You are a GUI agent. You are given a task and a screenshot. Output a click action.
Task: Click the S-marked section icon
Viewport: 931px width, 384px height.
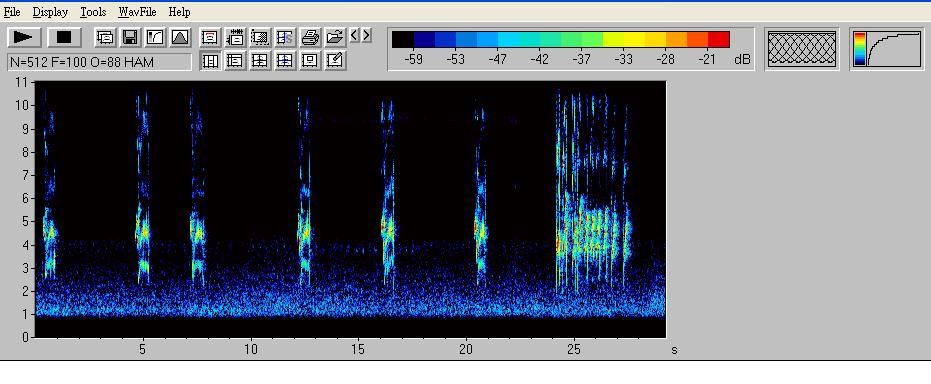click(x=285, y=37)
